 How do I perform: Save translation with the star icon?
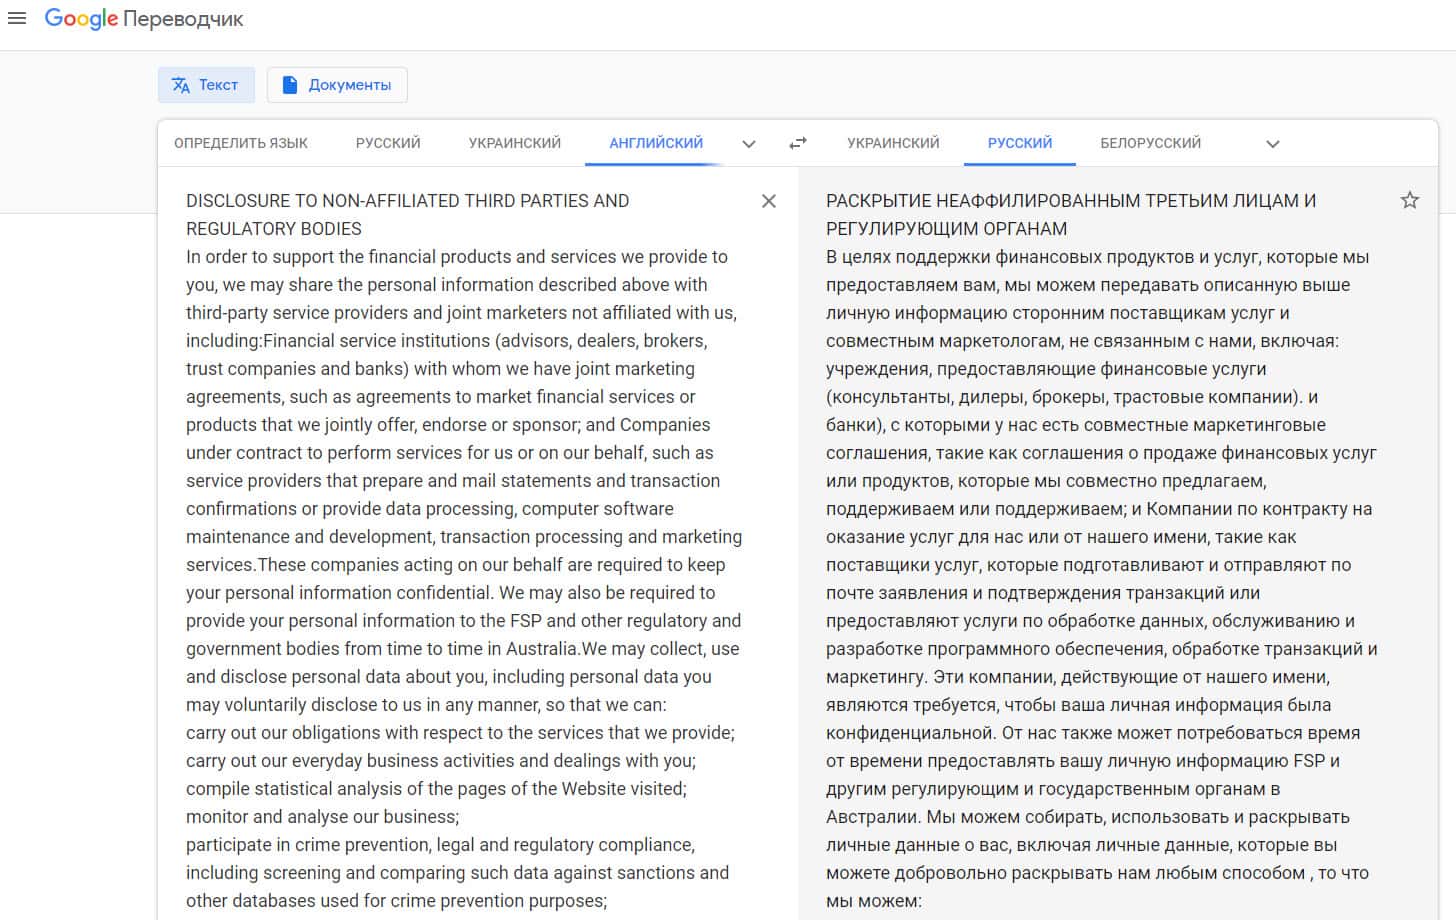click(1410, 200)
